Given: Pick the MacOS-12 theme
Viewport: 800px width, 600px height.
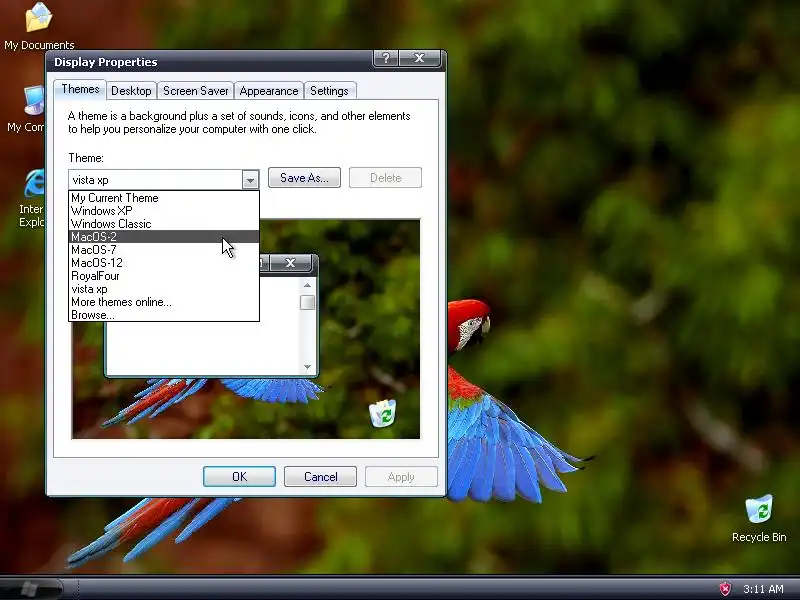Looking at the screenshot, I should 164,263.
